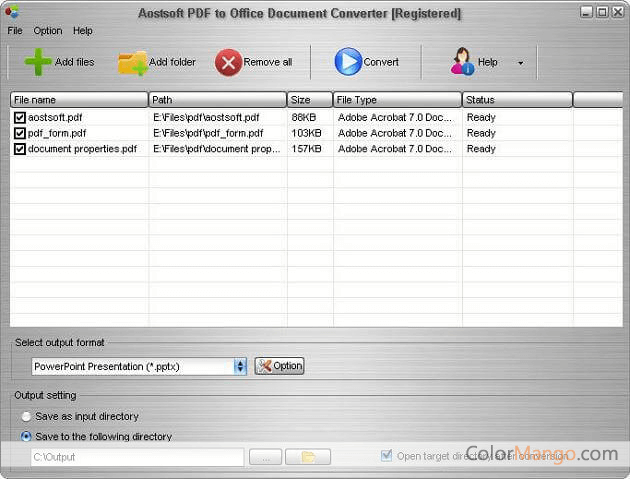Click the open folder icon button
630x479 pixels.
tap(308, 457)
